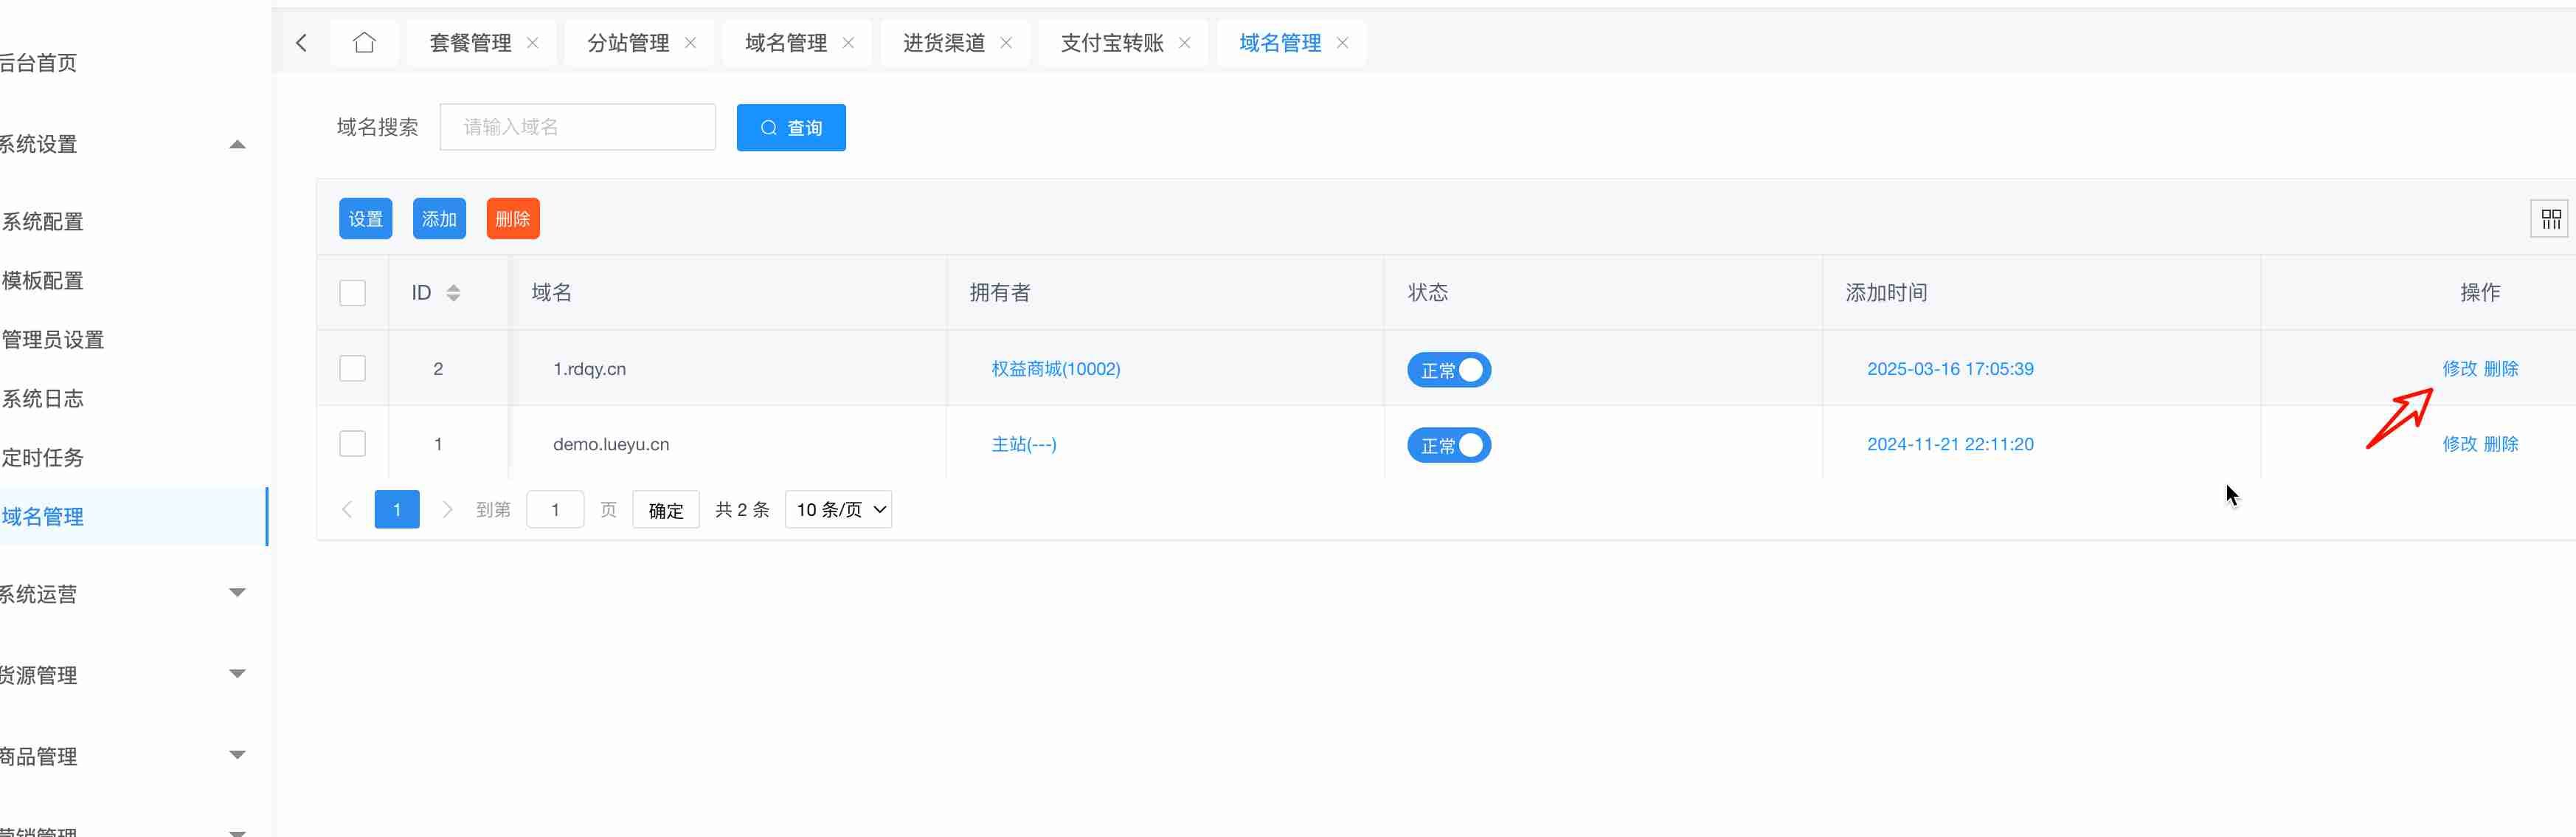This screenshot has width=2576, height=837.
Task: Collapse the 系统设置 sidebar section
Action: pos(237,144)
